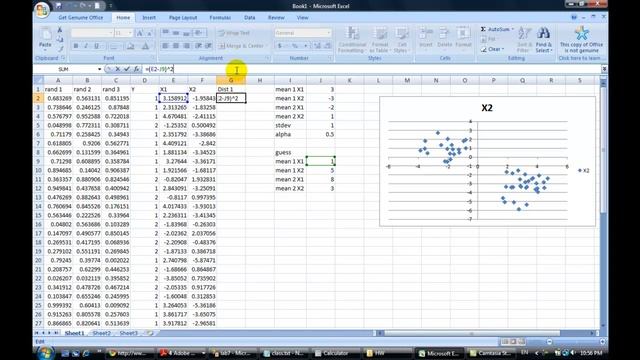
Task: Open the font name dropdown
Action: pyautogui.click(x=110, y=33)
